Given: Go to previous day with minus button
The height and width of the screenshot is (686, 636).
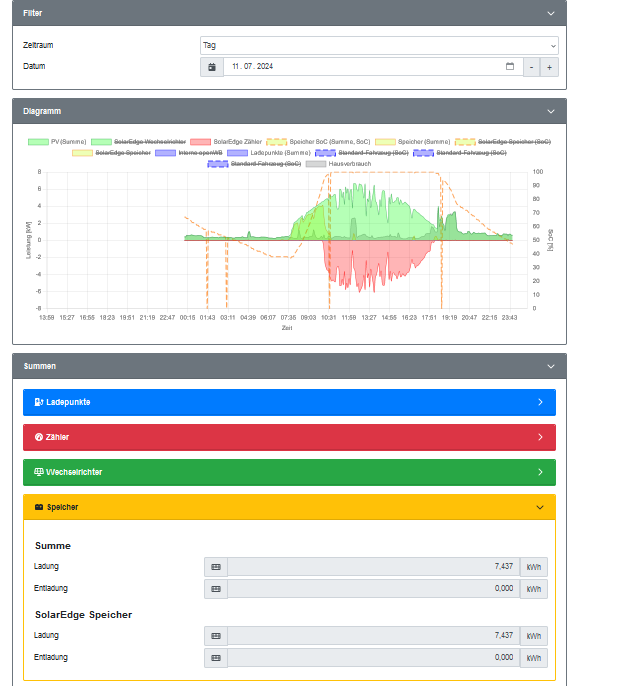Looking at the screenshot, I should [x=531, y=67].
